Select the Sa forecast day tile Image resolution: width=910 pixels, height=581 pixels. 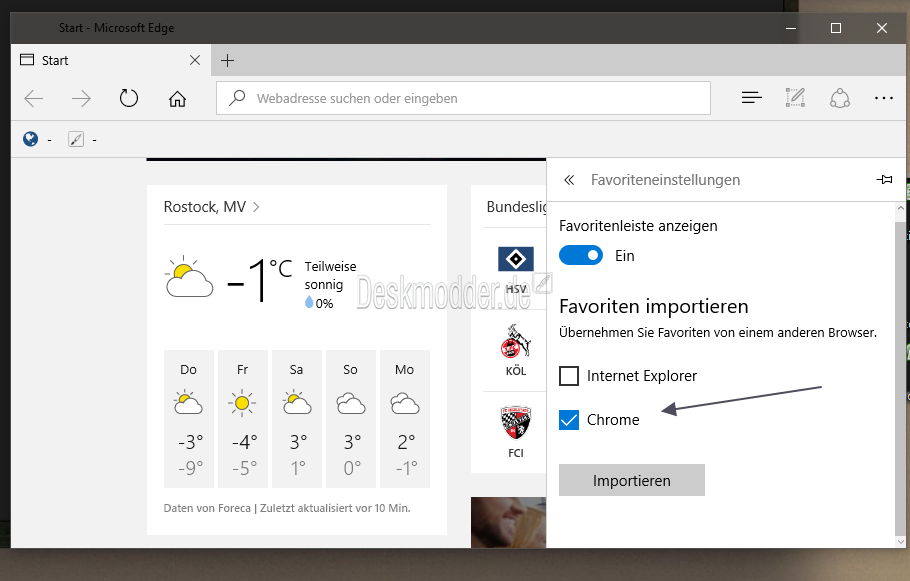pyautogui.click(x=297, y=418)
